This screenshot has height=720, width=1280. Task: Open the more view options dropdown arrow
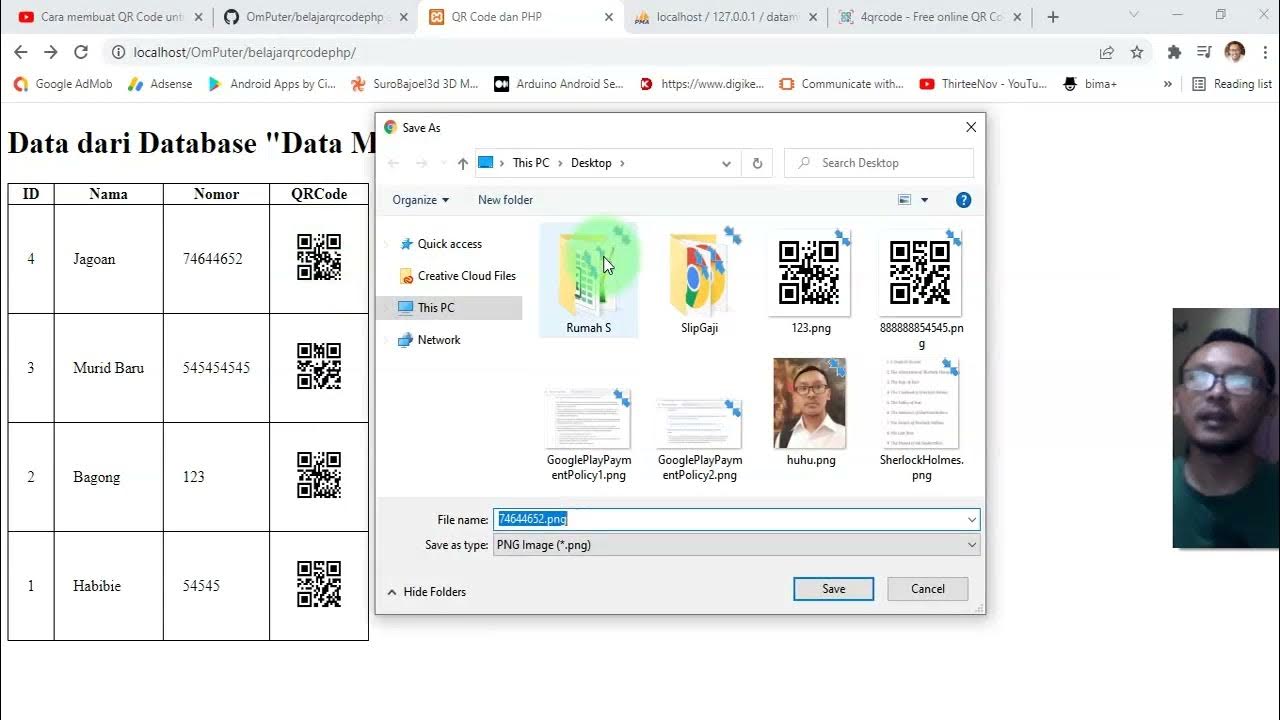click(924, 200)
